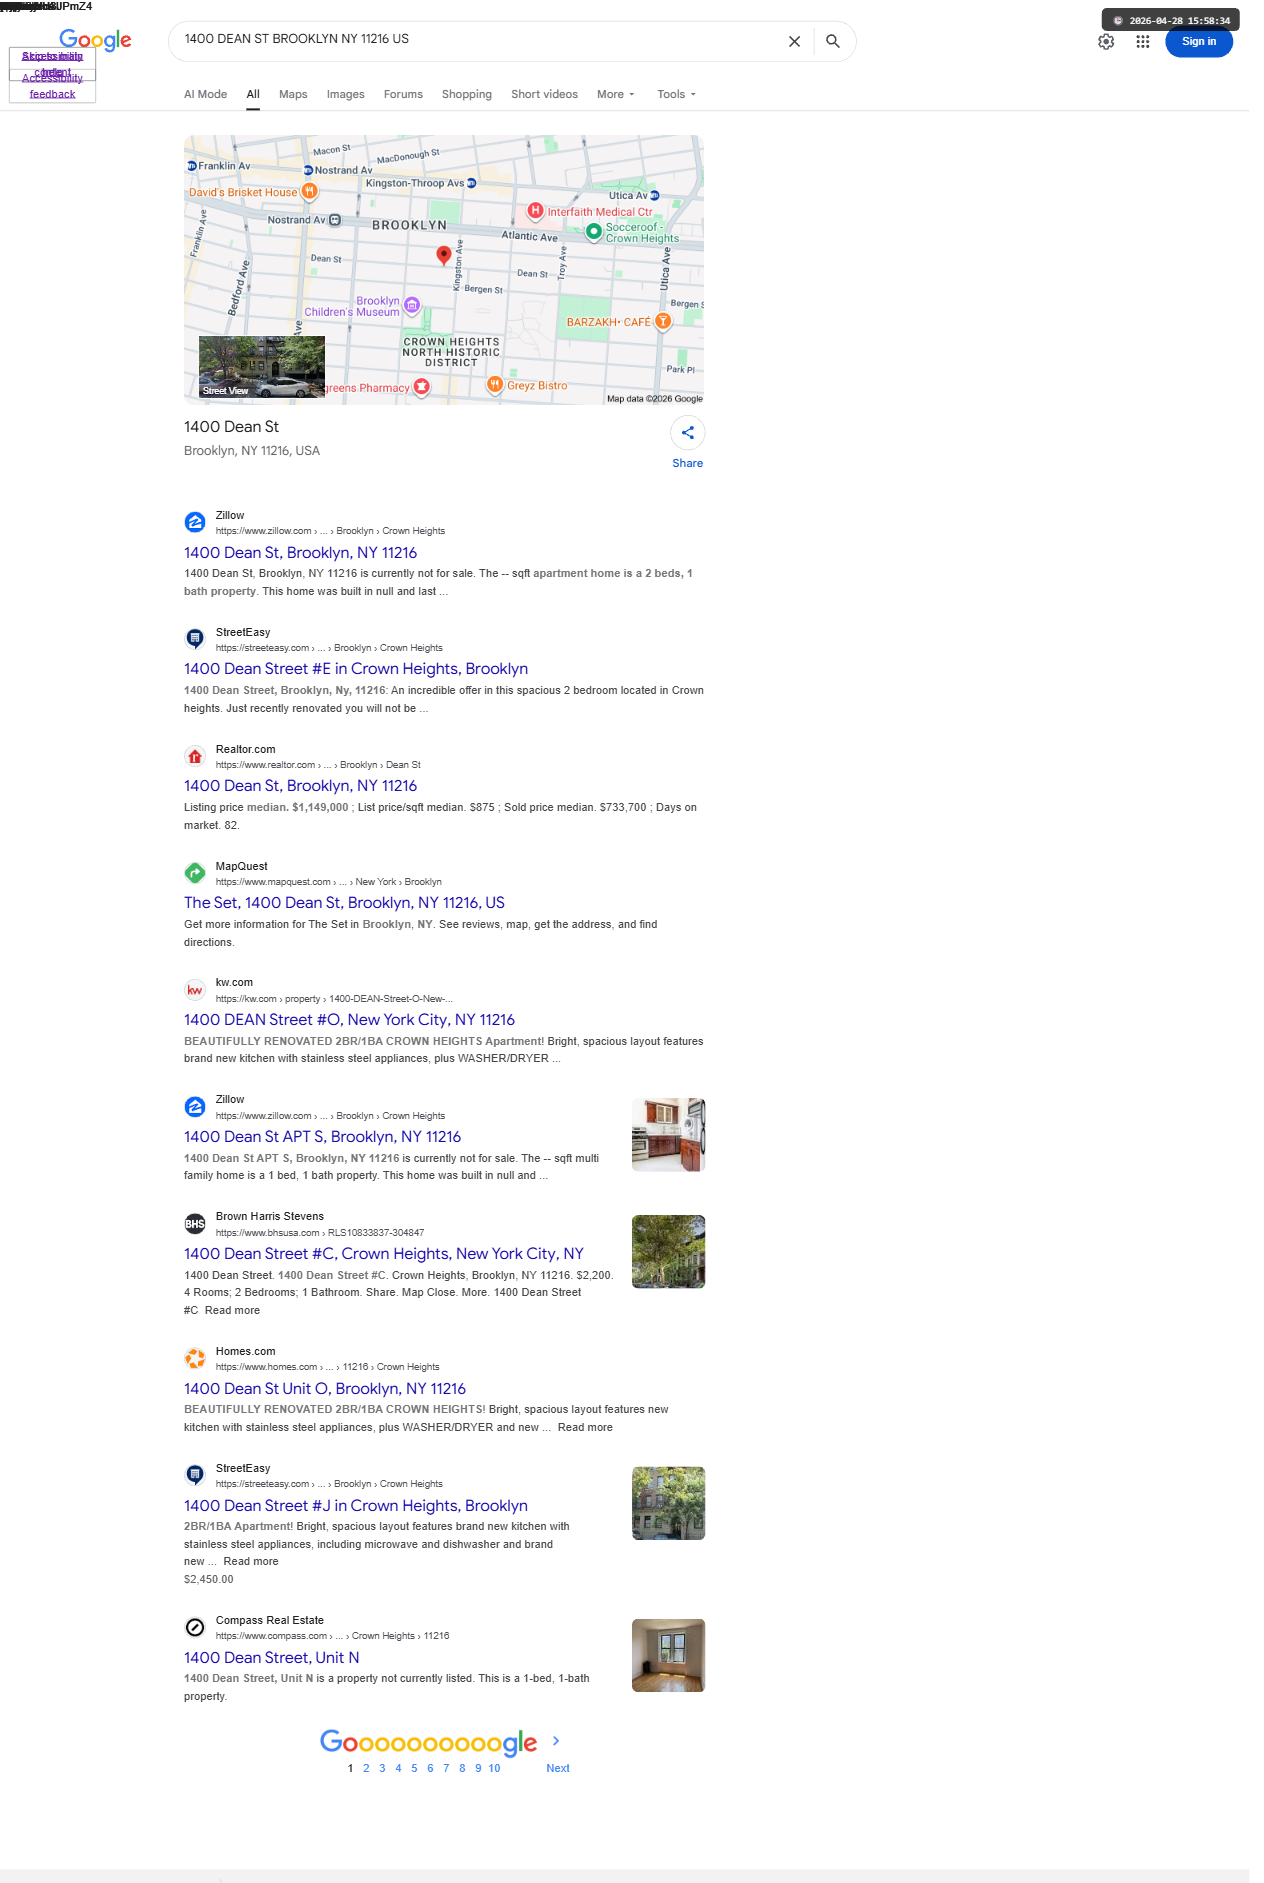Image resolution: width=1264 pixels, height=1883 pixels.
Task: Open Zillow 1400 Dean St APT S link
Action: 322,1137
